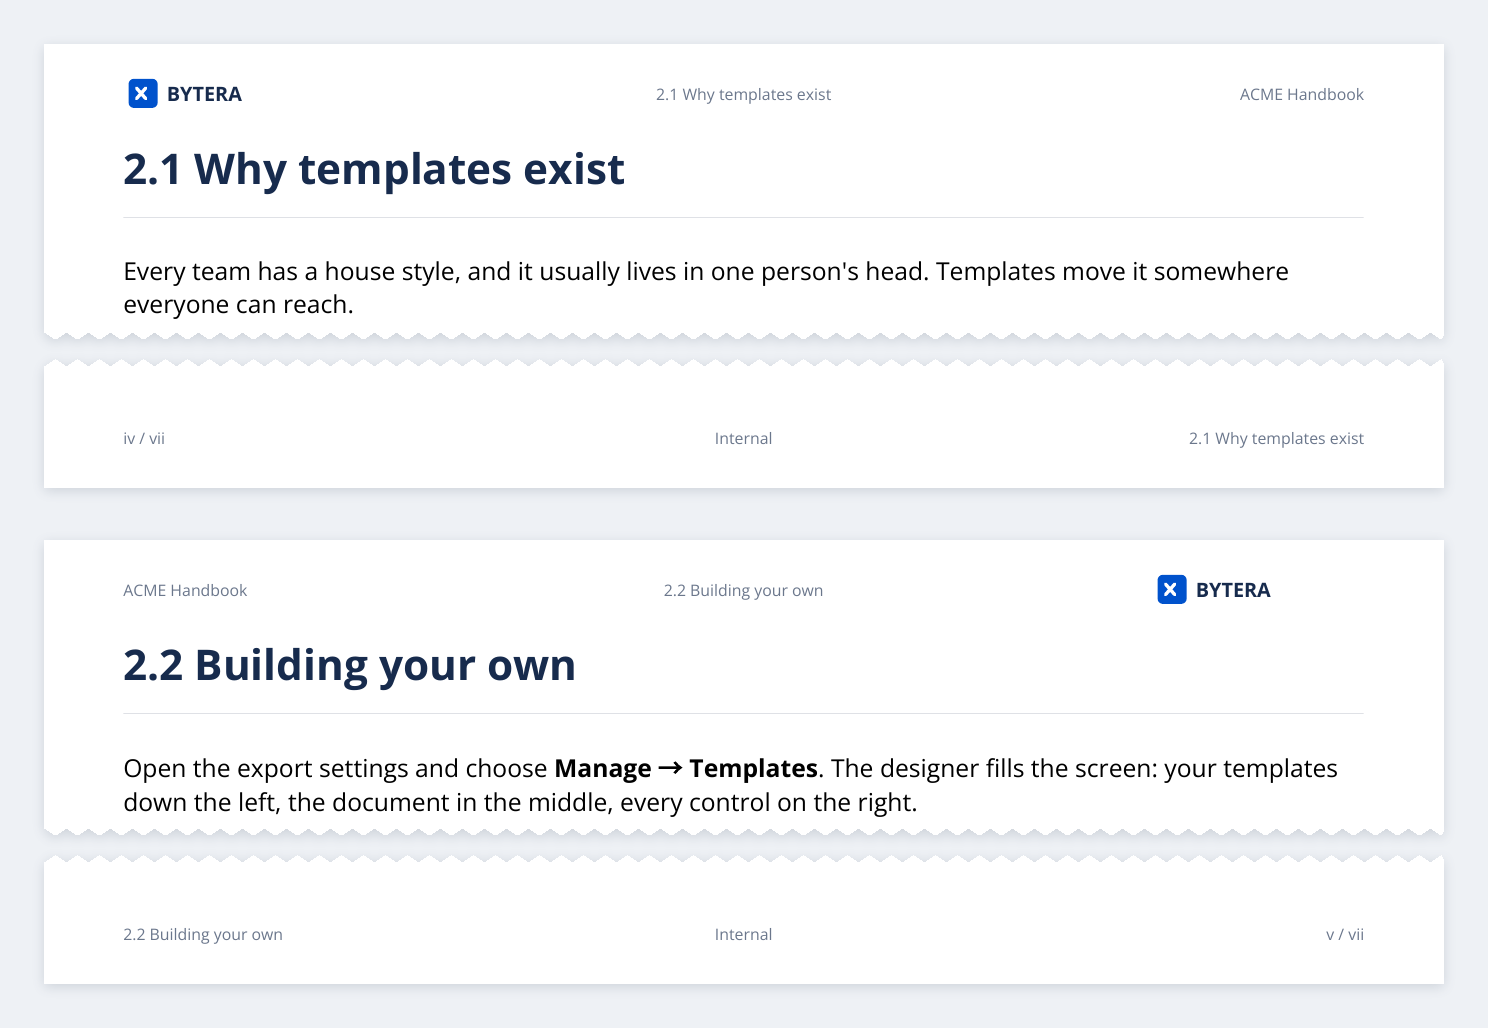1488x1028 pixels.
Task: Select the '2.2 Building your own' header caption
Action: coord(743,590)
